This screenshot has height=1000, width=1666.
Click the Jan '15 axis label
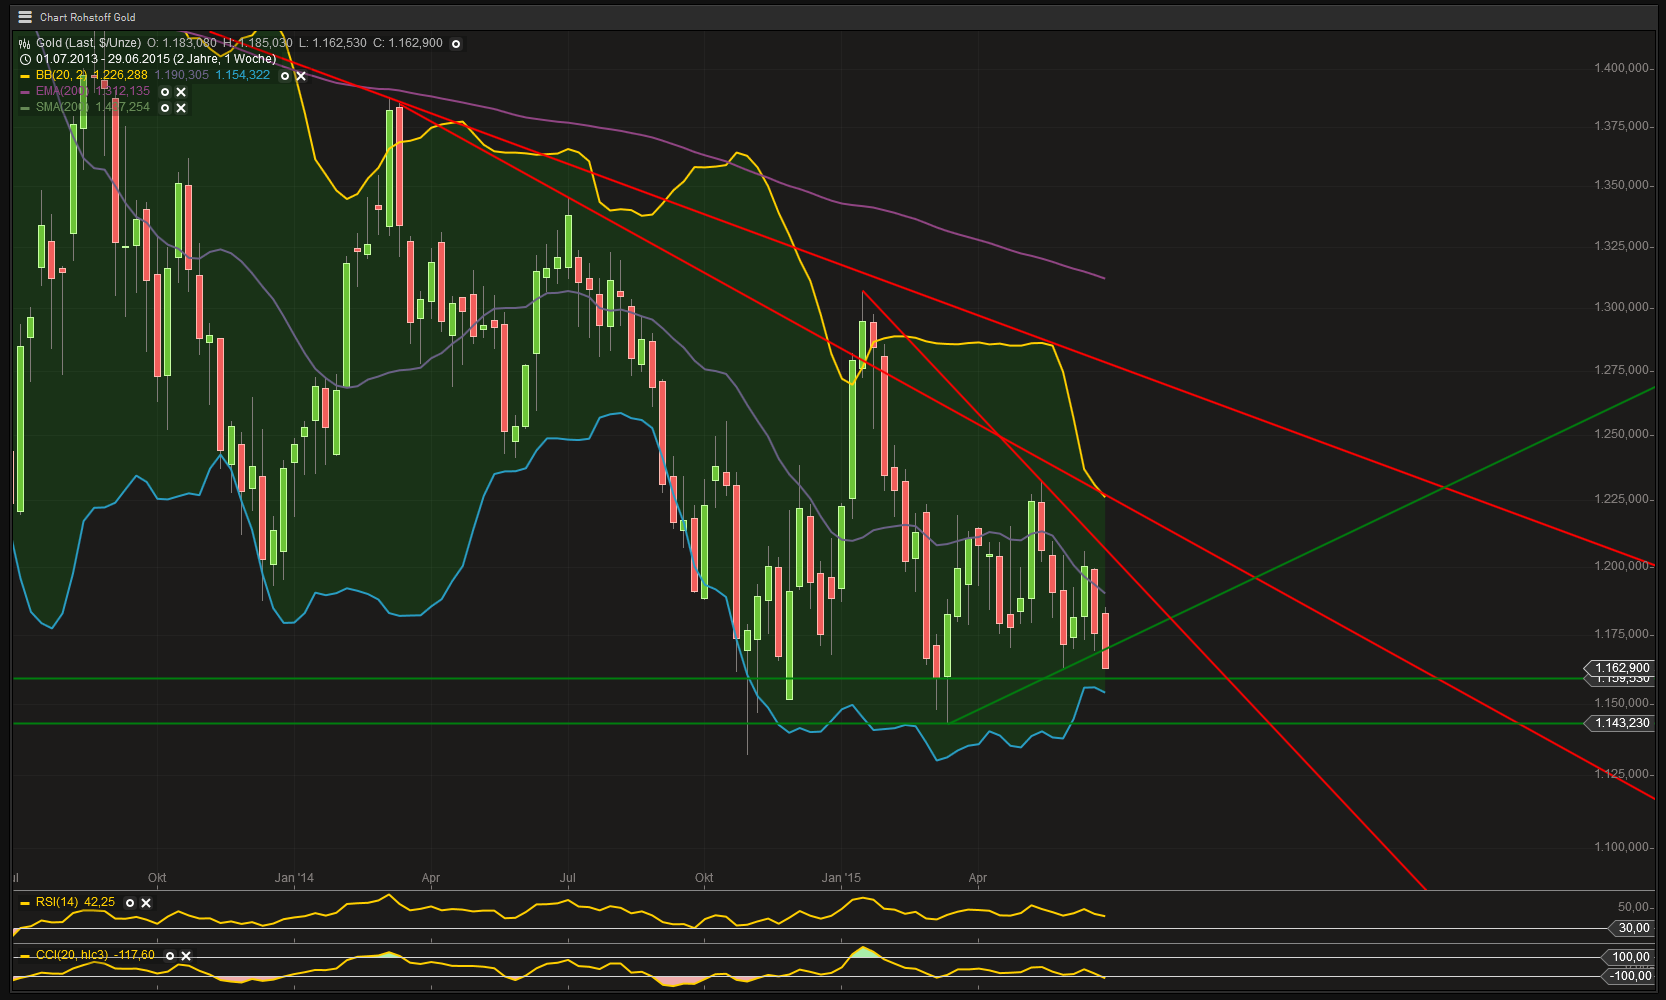coord(840,877)
